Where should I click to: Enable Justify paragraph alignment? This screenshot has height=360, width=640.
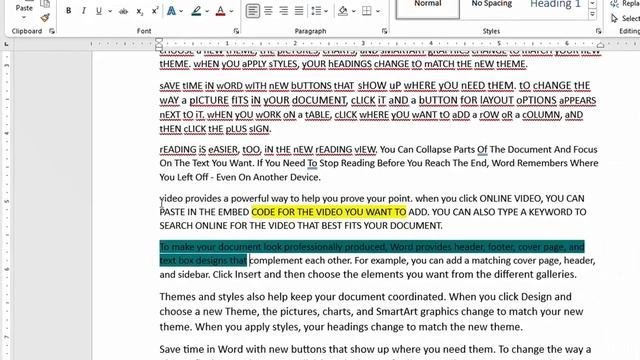[x=299, y=11]
